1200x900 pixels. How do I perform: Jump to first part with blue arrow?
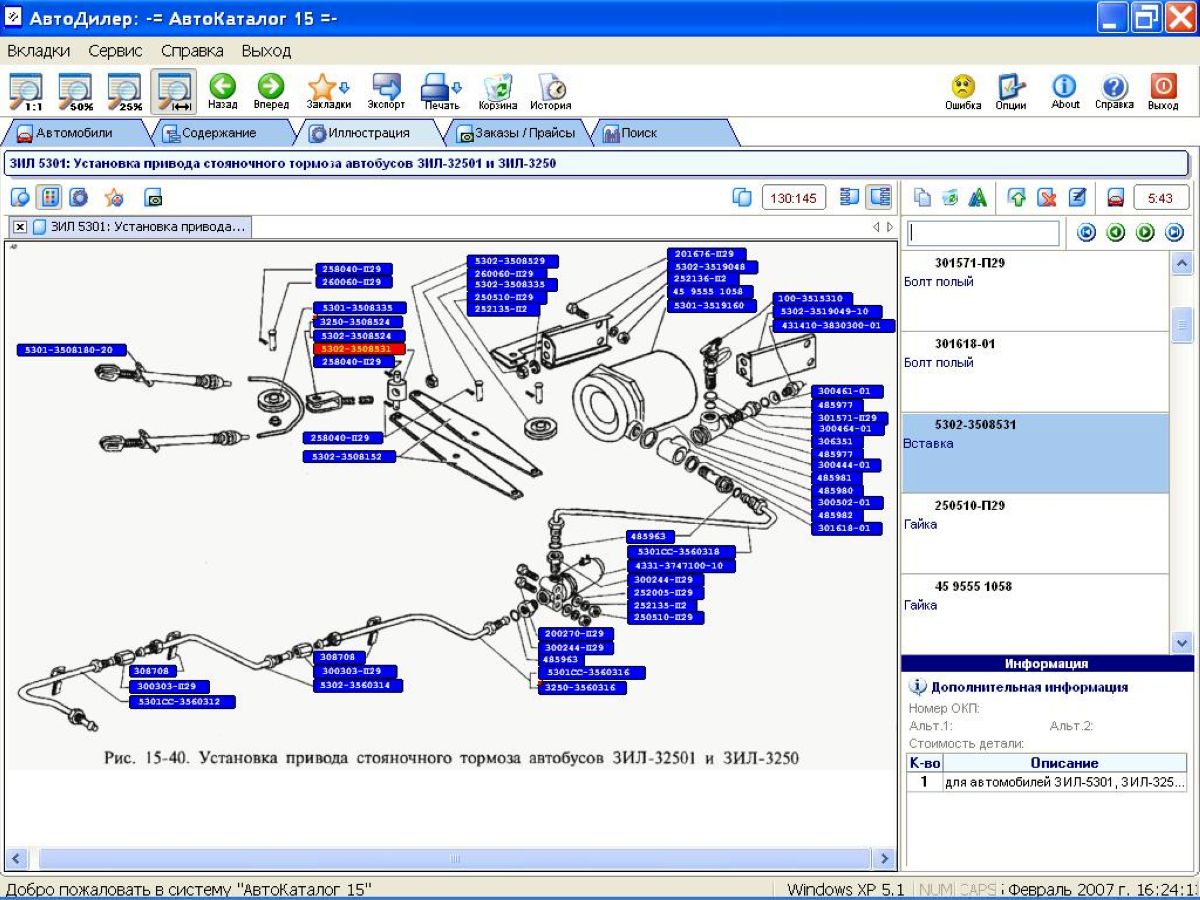pos(1086,233)
